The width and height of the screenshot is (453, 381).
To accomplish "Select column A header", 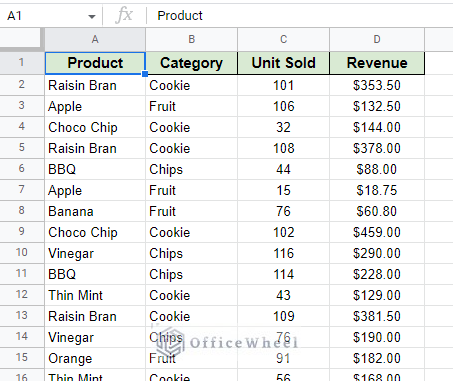I will tap(95, 39).
